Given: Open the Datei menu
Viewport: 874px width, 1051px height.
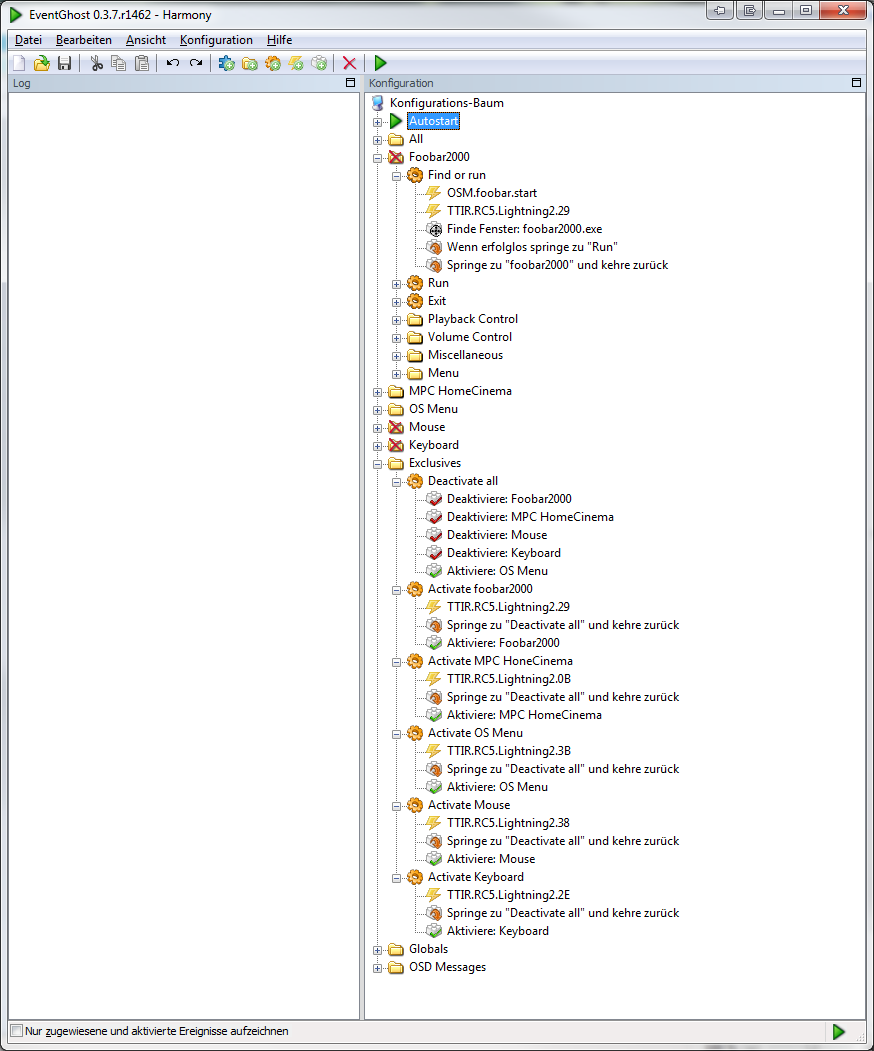Looking at the screenshot, I should pos(28,40).
